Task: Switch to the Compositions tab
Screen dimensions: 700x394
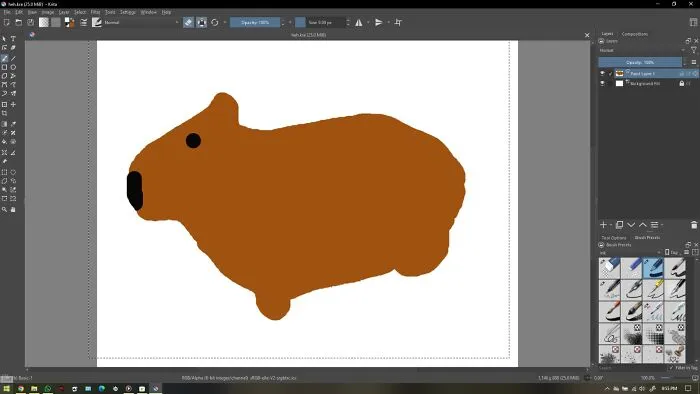Action: tap(635, 34)
